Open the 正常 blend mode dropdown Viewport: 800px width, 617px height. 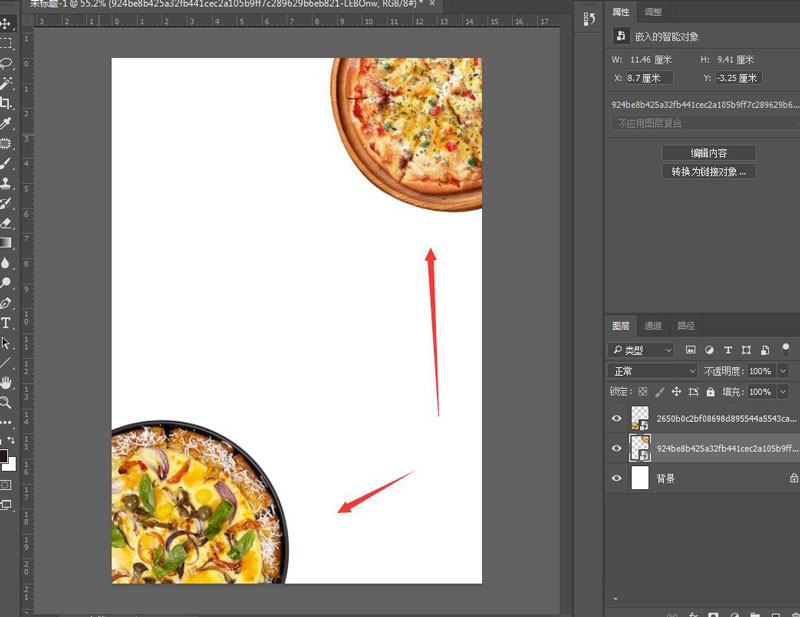[653, 371]
